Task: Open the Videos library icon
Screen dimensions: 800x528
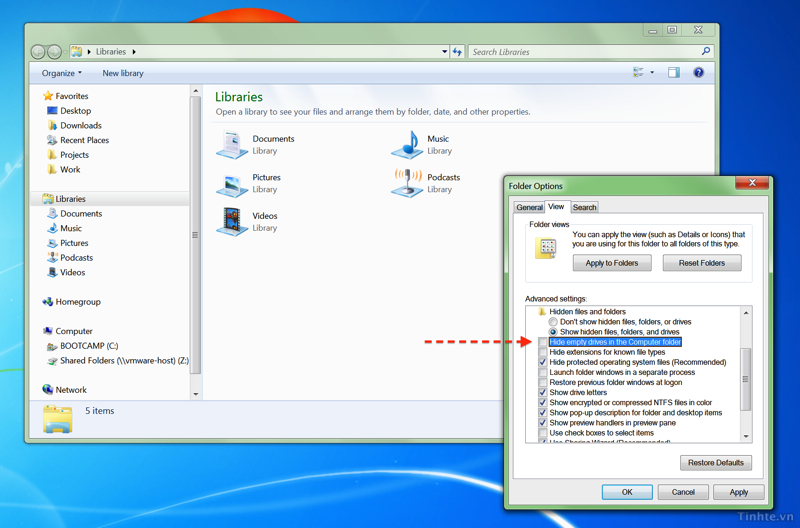Action: 232,222
